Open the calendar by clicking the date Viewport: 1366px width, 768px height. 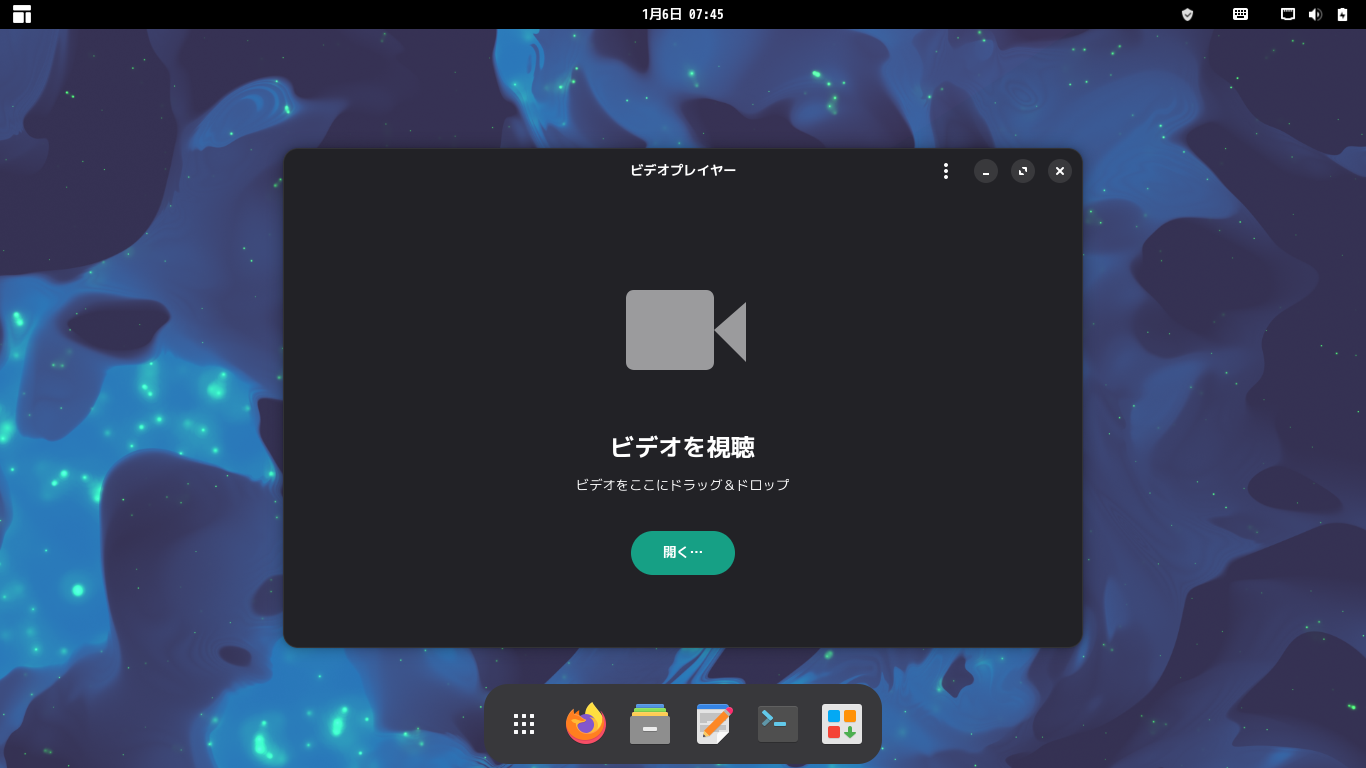tap(683, 14)
